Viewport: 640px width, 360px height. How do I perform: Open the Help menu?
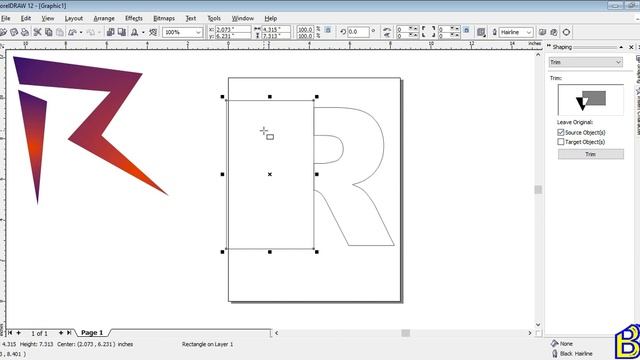270,18
